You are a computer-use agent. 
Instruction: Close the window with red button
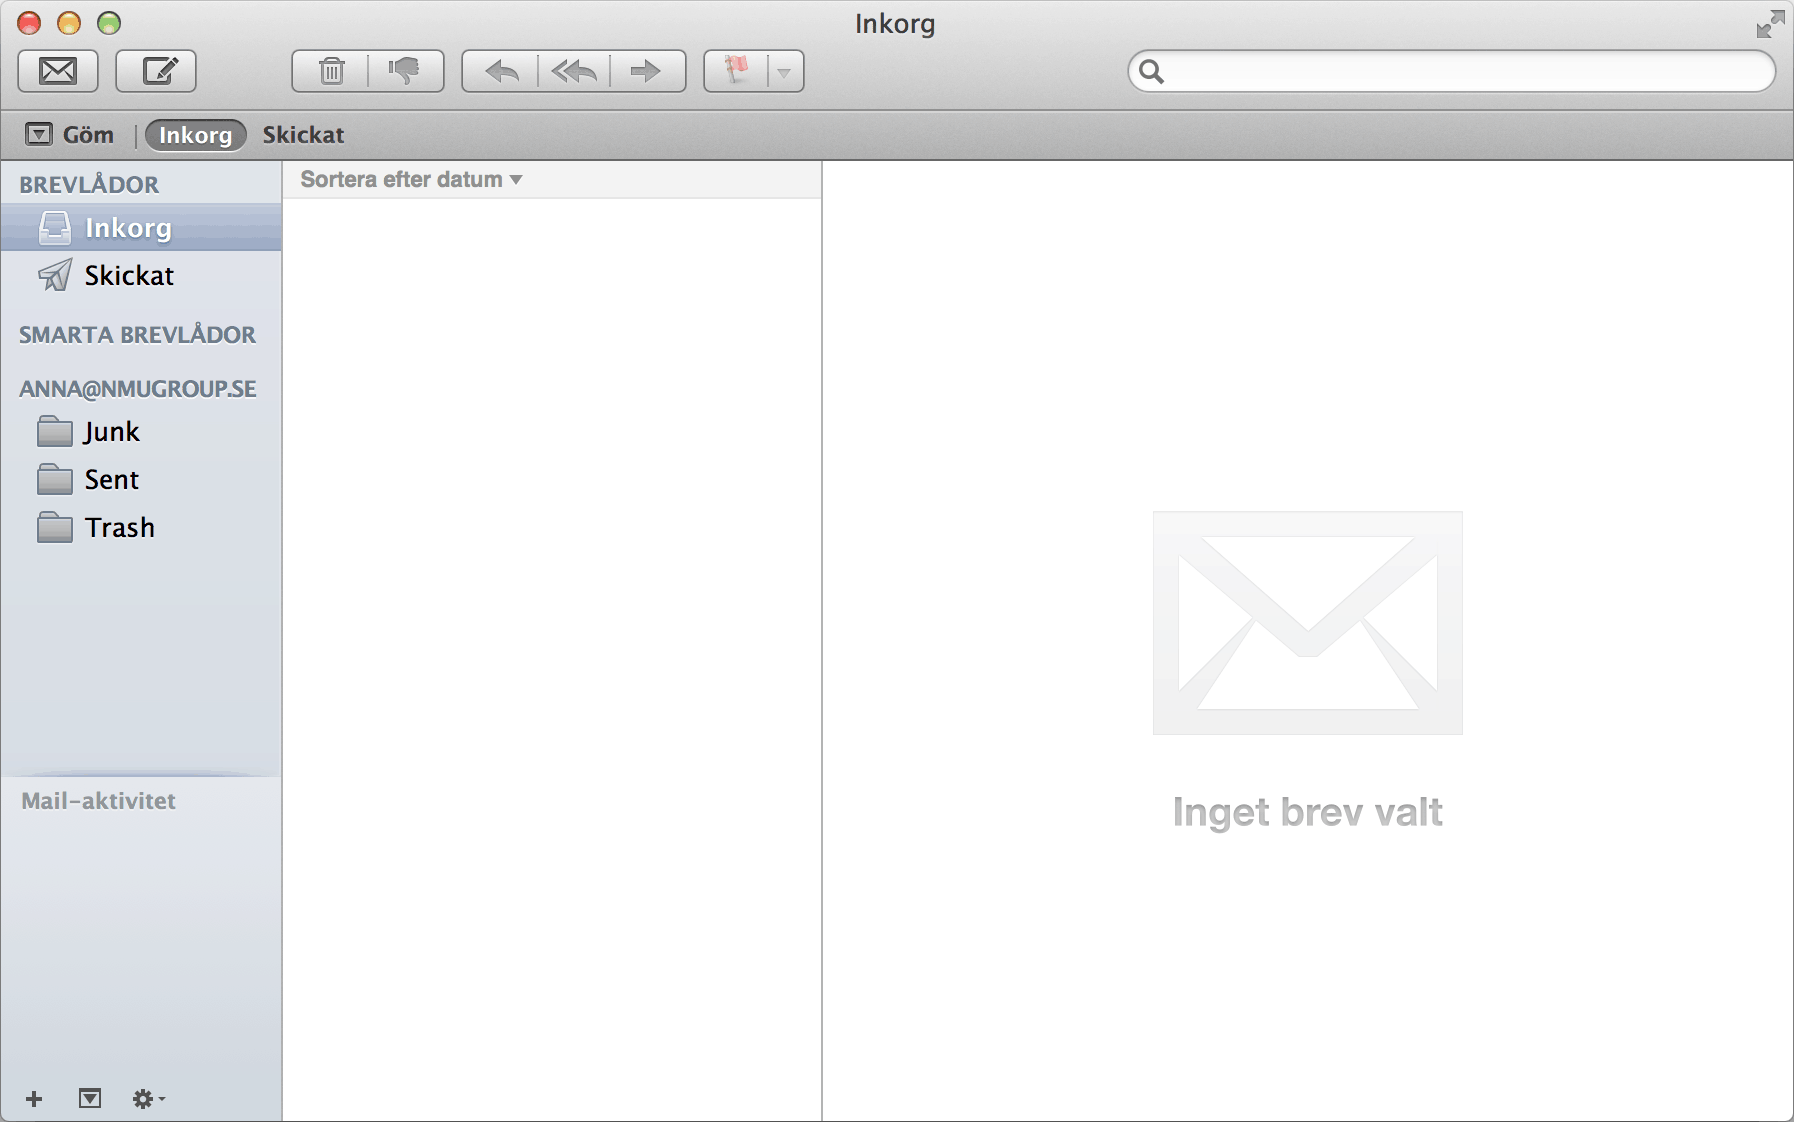coord(29,23)
